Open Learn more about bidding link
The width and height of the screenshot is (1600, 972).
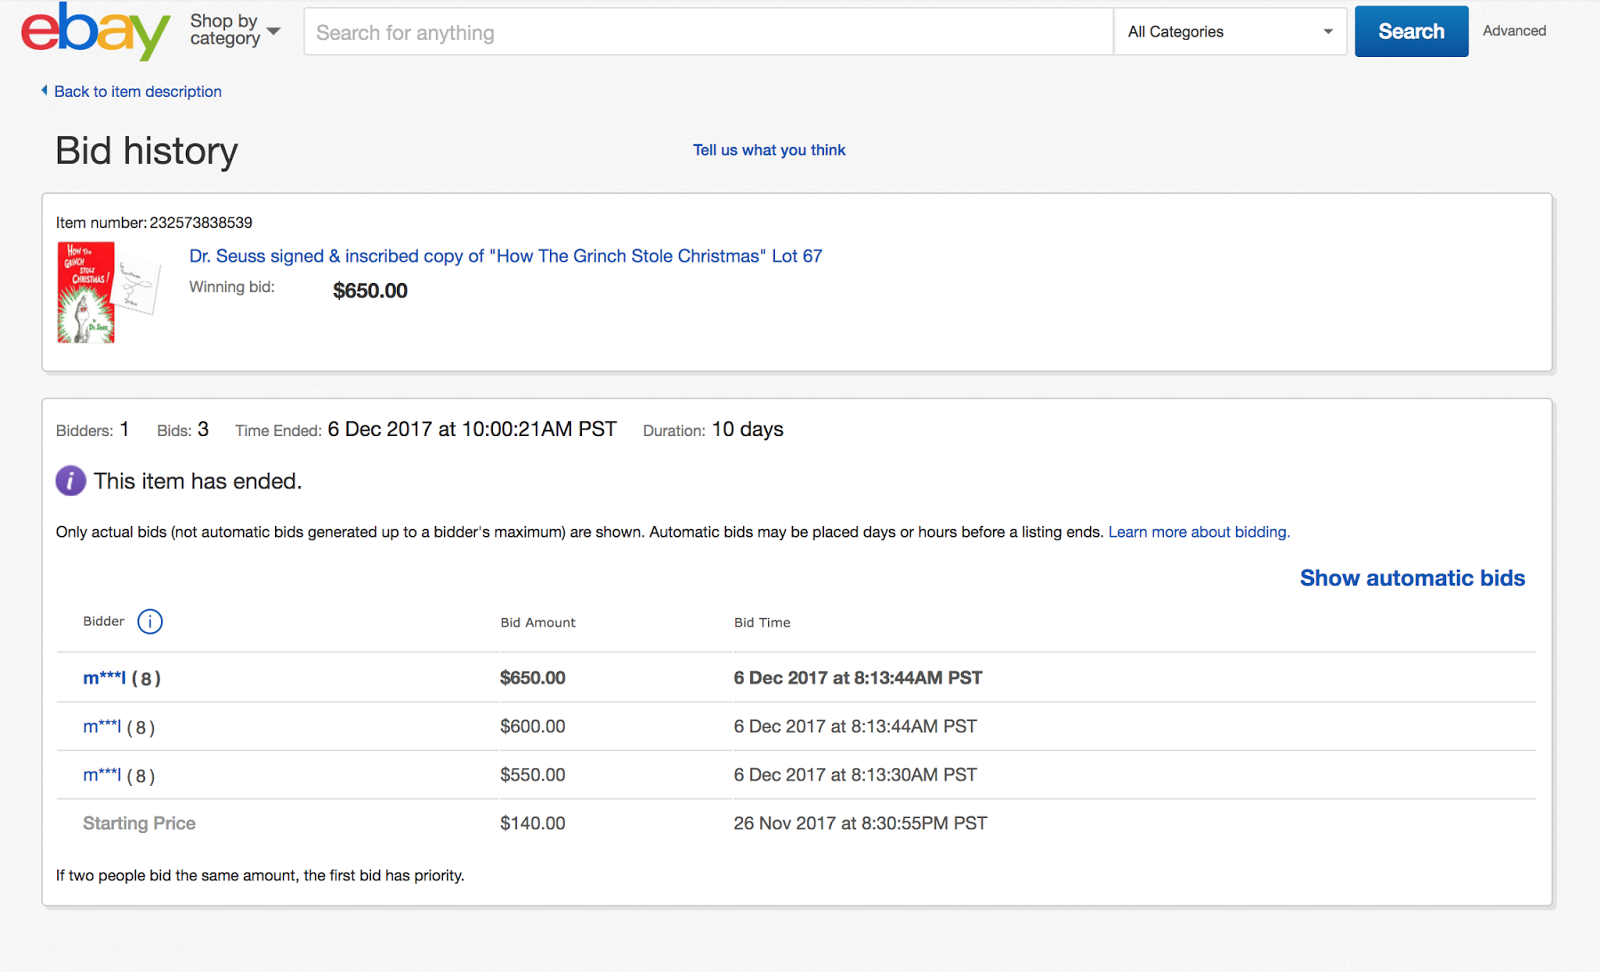[1199, 532]
